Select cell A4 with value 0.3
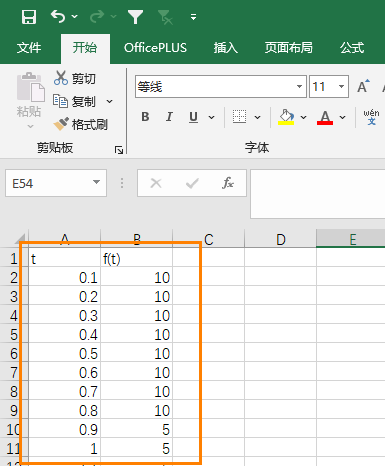The width and height of the screenshot is (385, 466). (65, 315)
